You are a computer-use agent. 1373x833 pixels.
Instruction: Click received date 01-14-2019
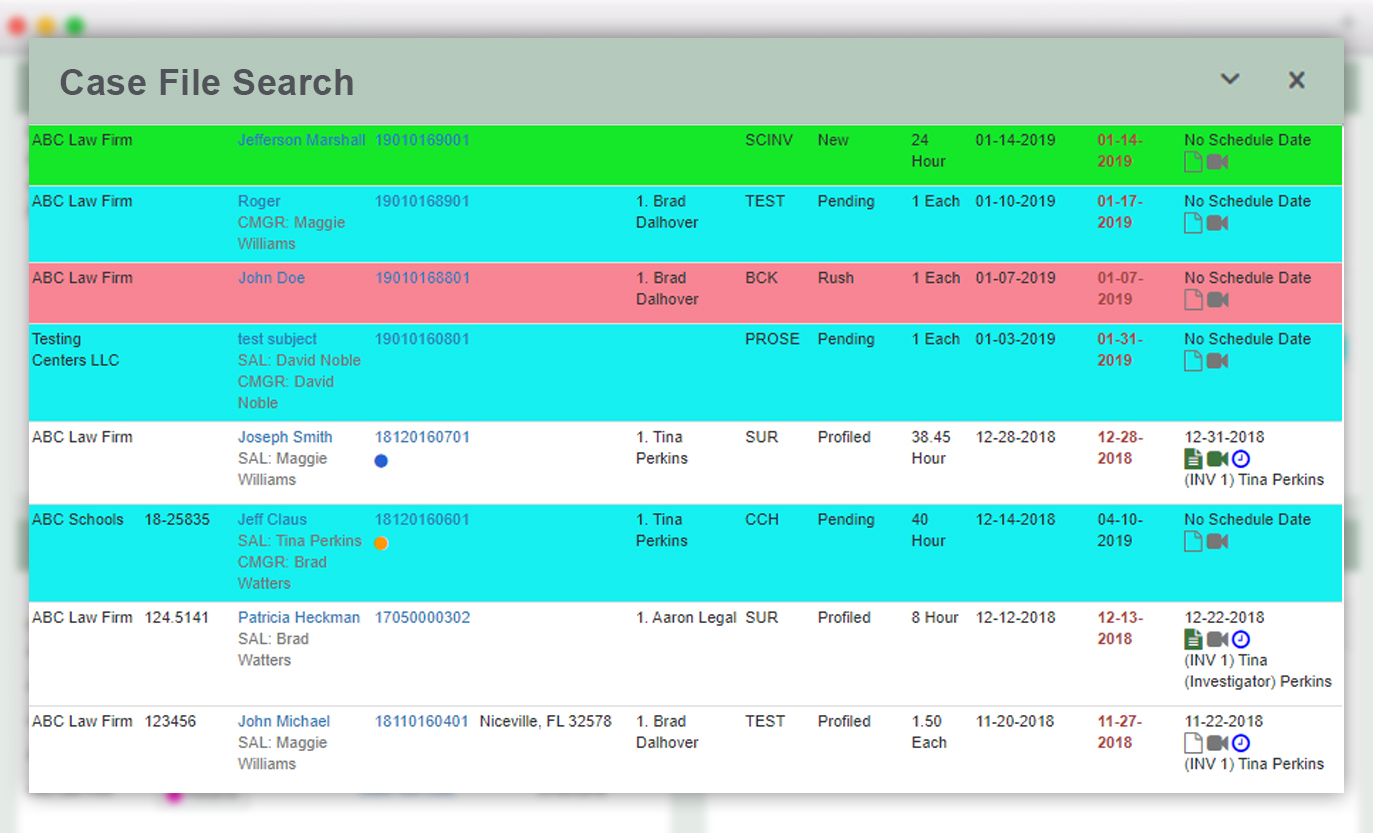1015,140
